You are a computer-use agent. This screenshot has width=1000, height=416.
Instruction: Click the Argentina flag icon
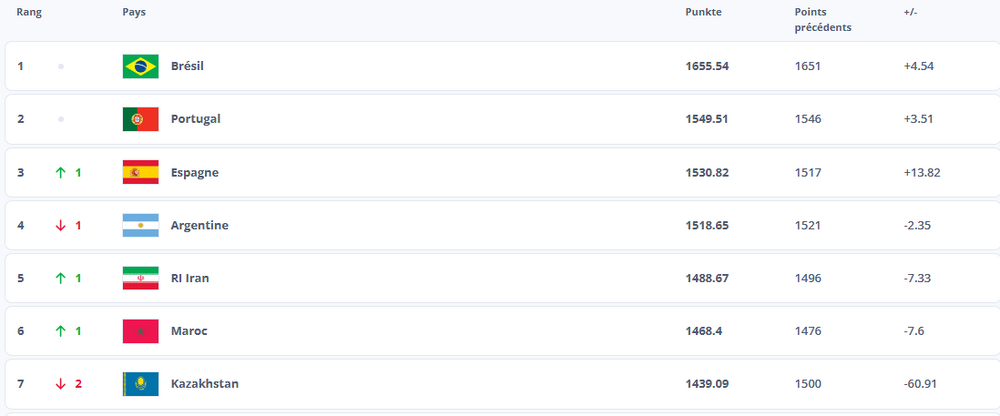click(140, 225)
